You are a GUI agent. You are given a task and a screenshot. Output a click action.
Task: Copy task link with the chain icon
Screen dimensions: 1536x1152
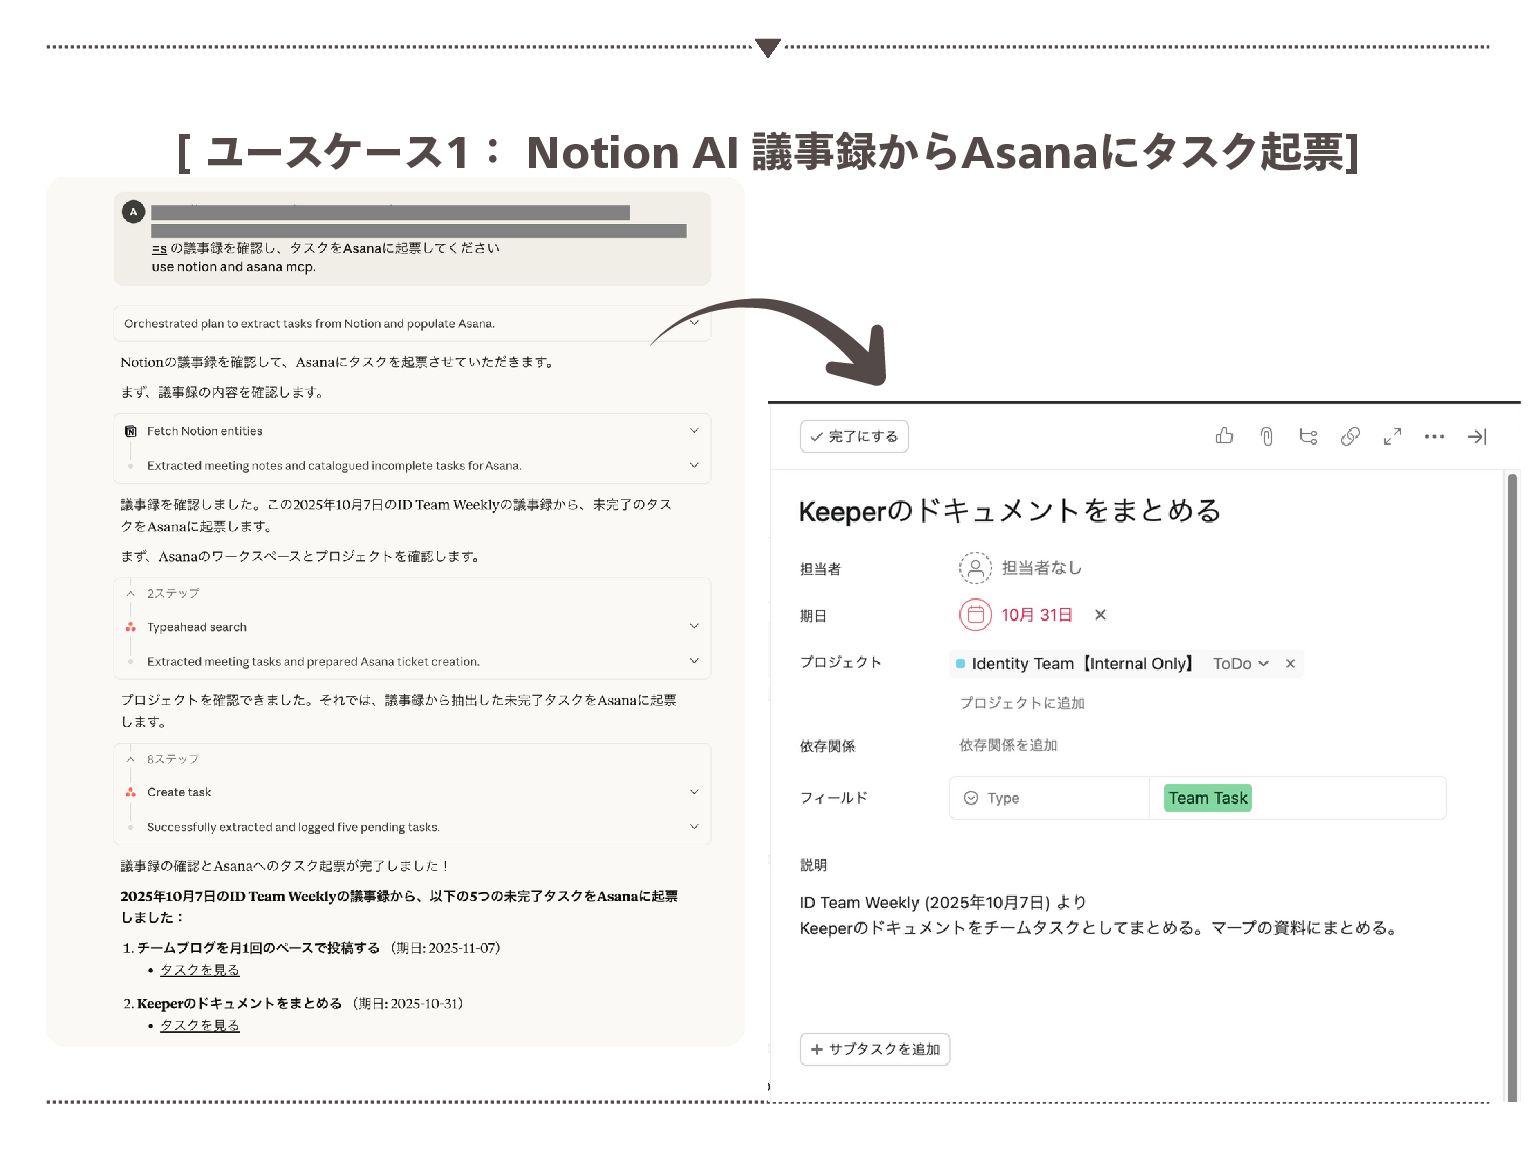click(x=1350, y=436)
